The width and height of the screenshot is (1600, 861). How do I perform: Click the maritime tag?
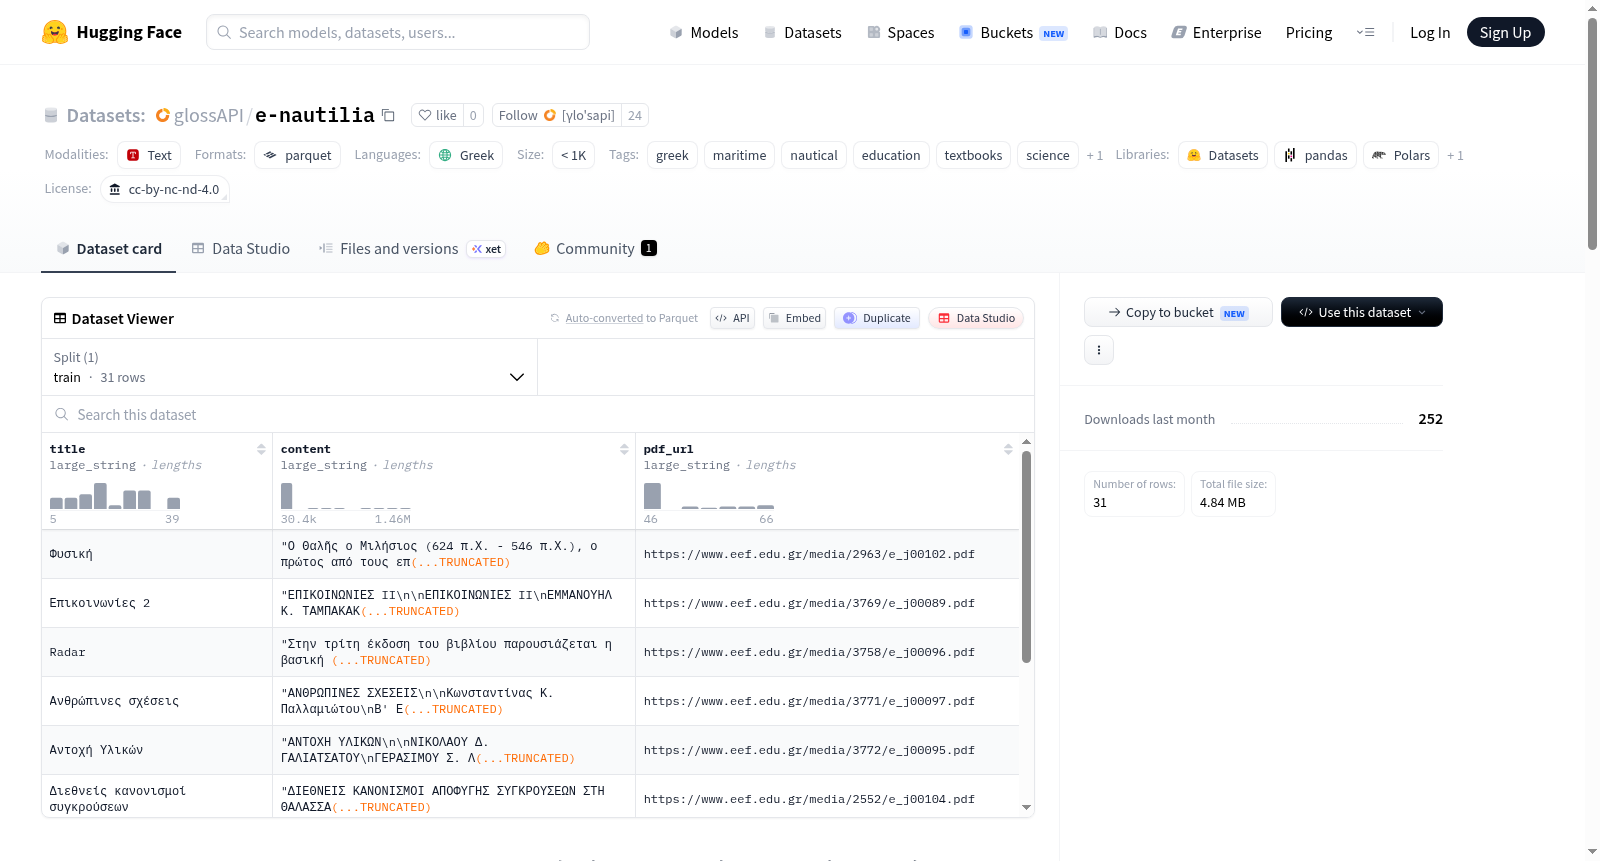pos(739,155)
